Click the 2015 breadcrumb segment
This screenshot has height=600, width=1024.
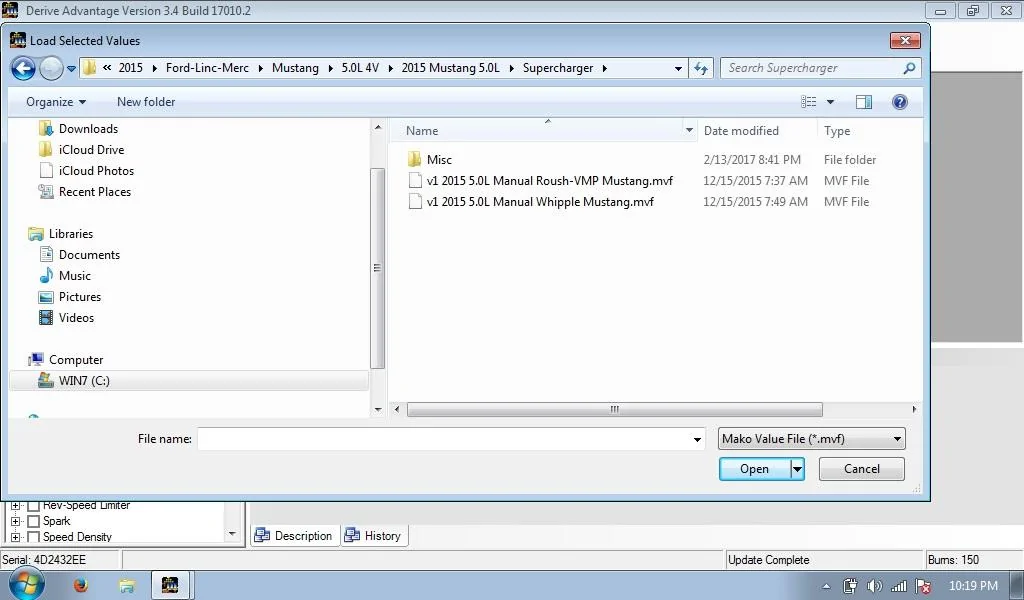tap(131, 68)
